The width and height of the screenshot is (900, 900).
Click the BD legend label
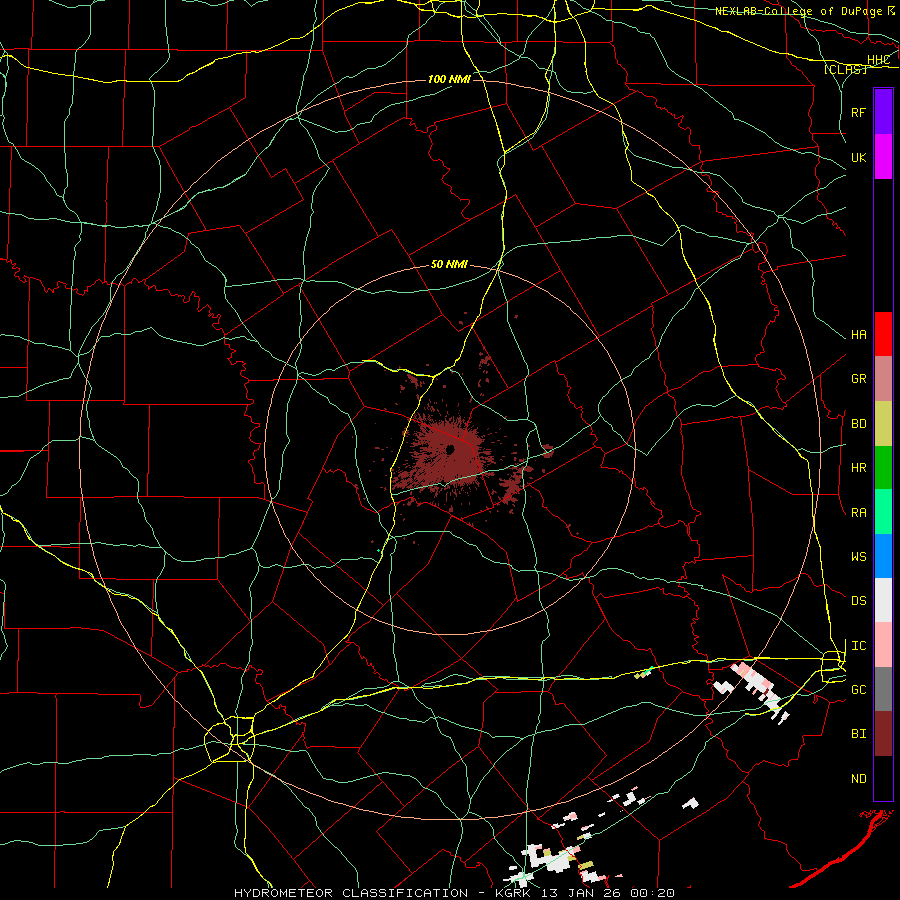click(x=859, y=424)
